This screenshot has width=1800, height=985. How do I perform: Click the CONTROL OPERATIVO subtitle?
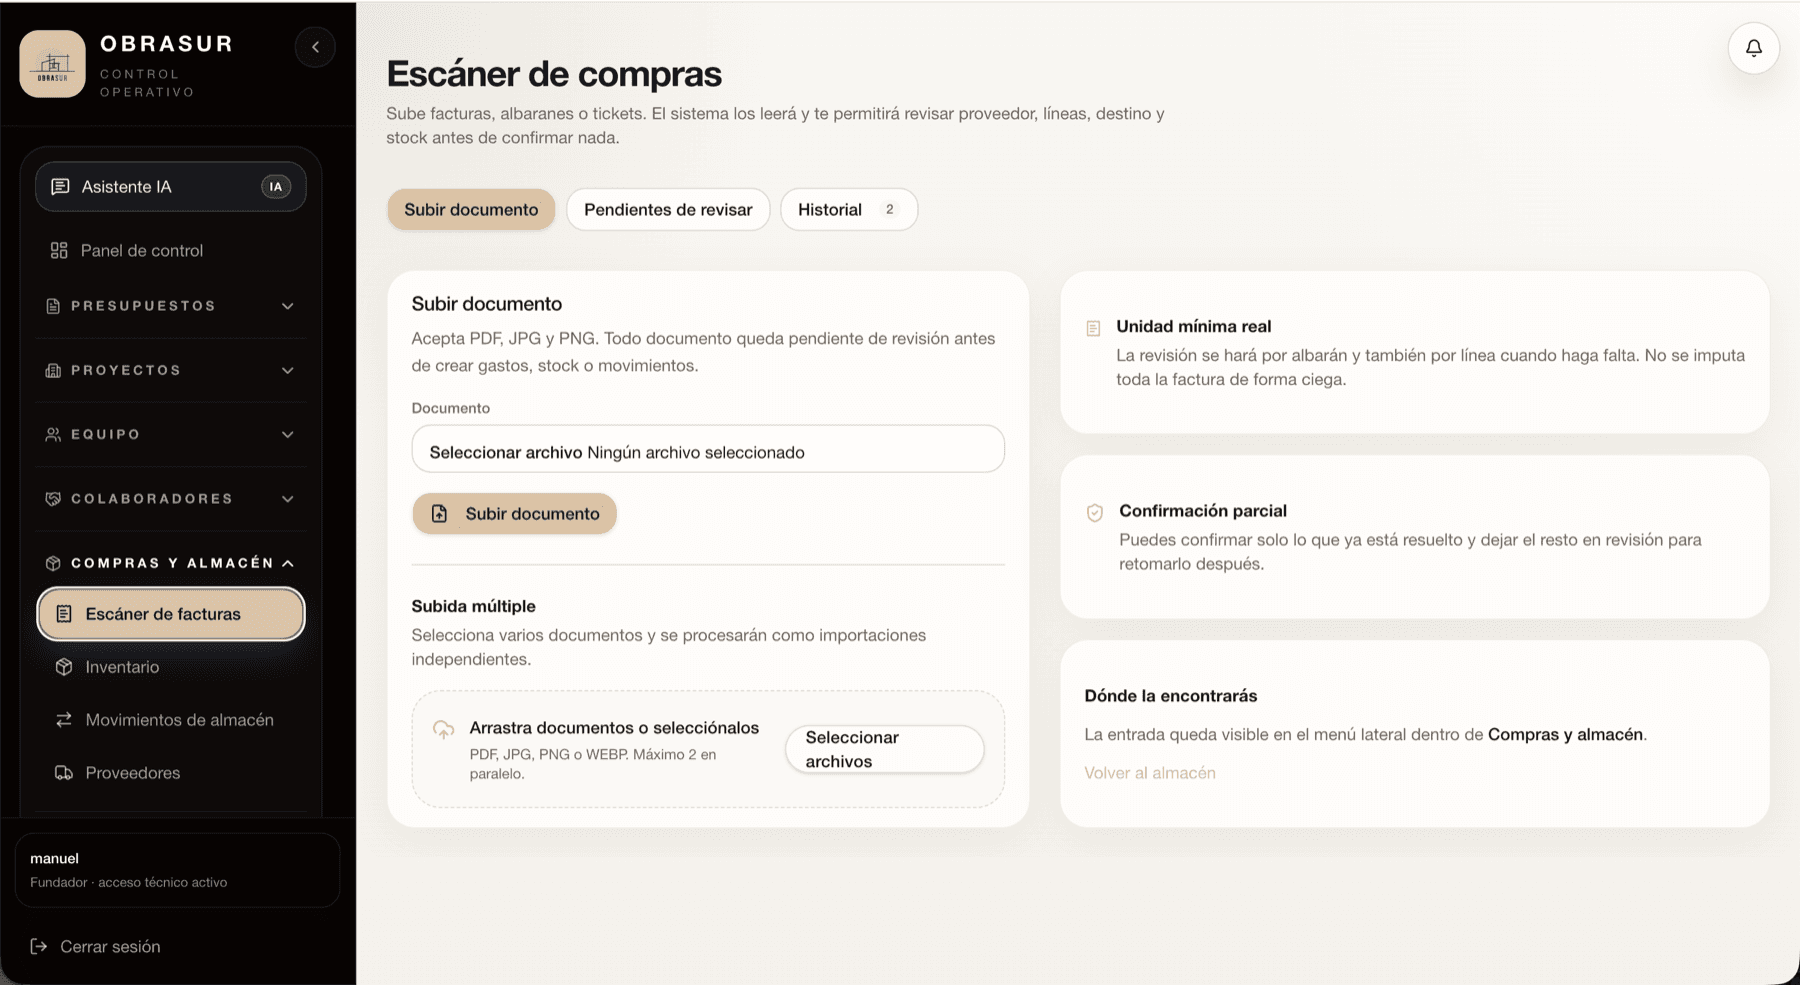click(x=147, y=83)
